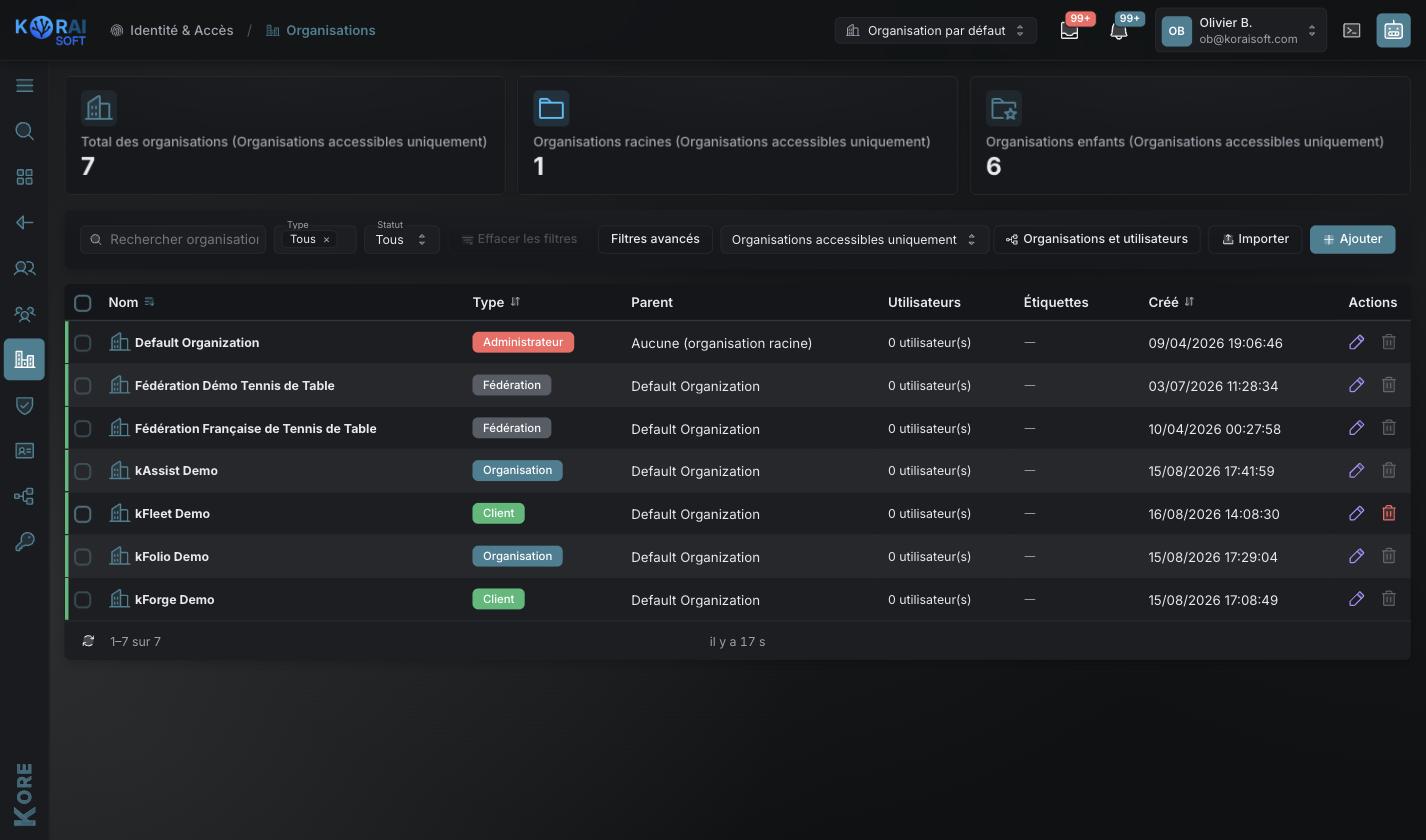1426x840 pixels.
Task: Click the kForge Demo organisation name
Action: point(175,599)
